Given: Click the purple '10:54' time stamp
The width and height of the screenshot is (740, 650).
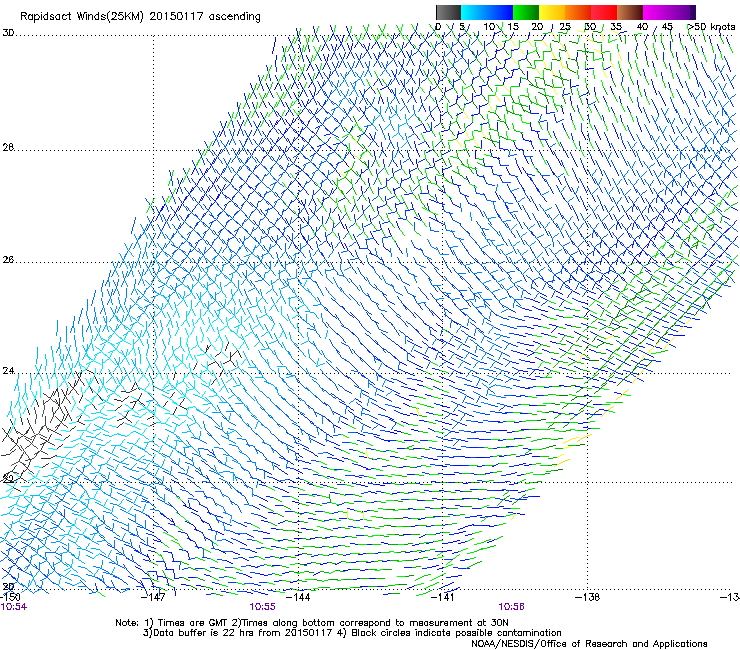Looking at the screenshot, I should click(14, 607).
